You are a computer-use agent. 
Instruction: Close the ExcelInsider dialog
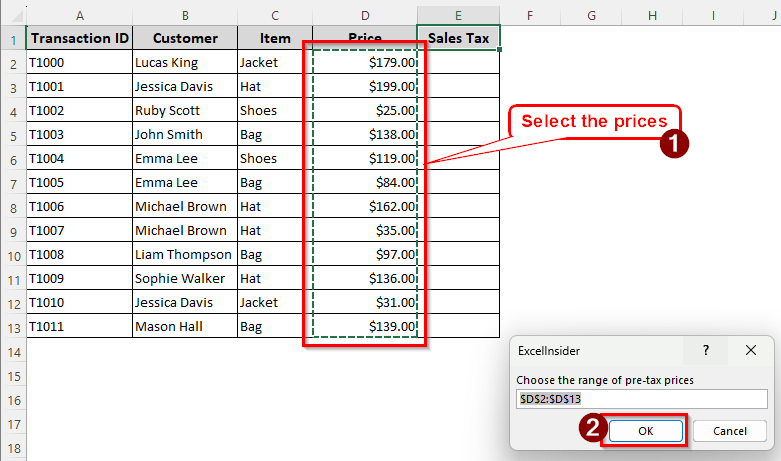point(751,350)
